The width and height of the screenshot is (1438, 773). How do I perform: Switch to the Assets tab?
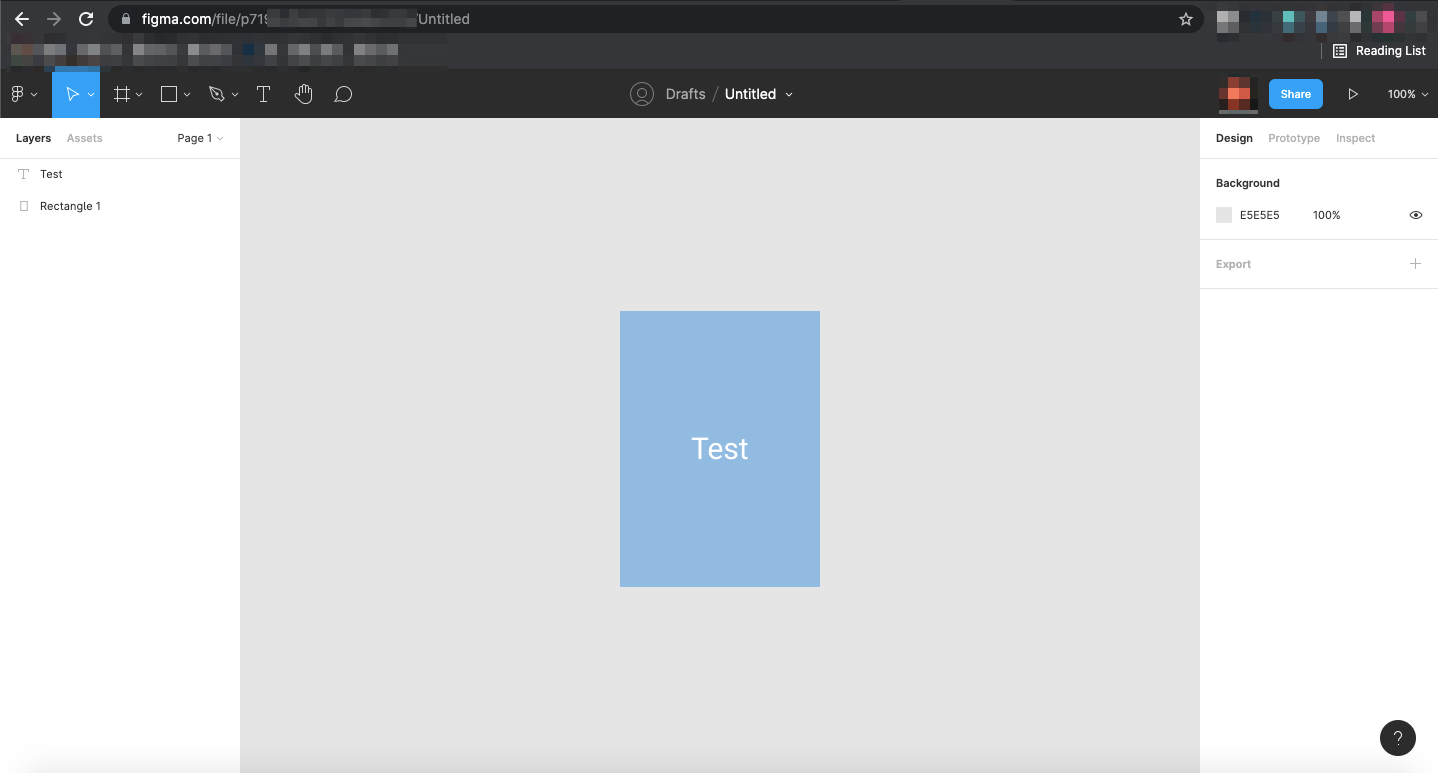click(84, 138)
